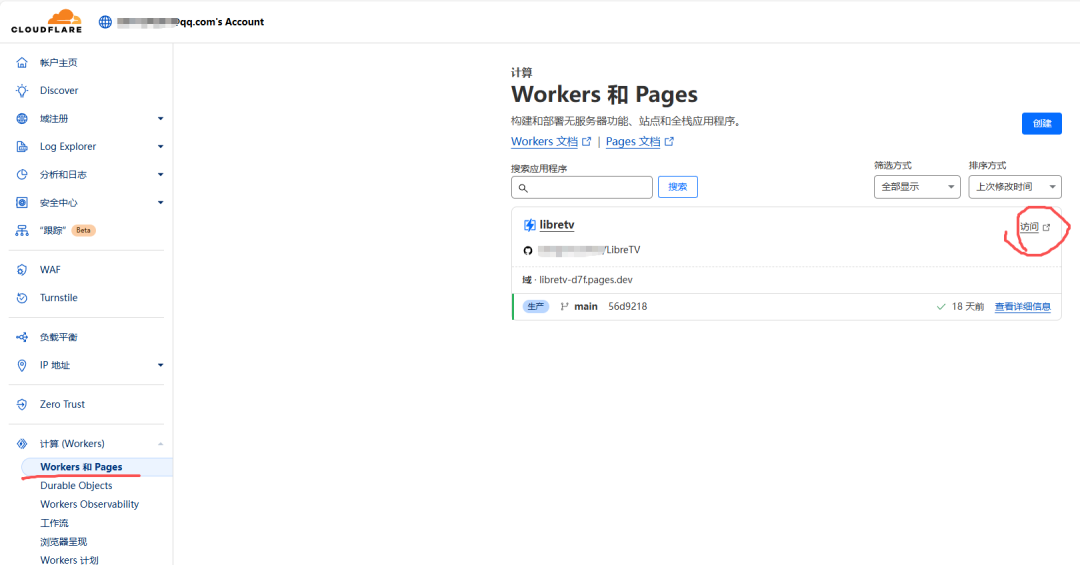Click the Cloudflare logo
The width and height of the screenshot is (1080, 565).
47,21
